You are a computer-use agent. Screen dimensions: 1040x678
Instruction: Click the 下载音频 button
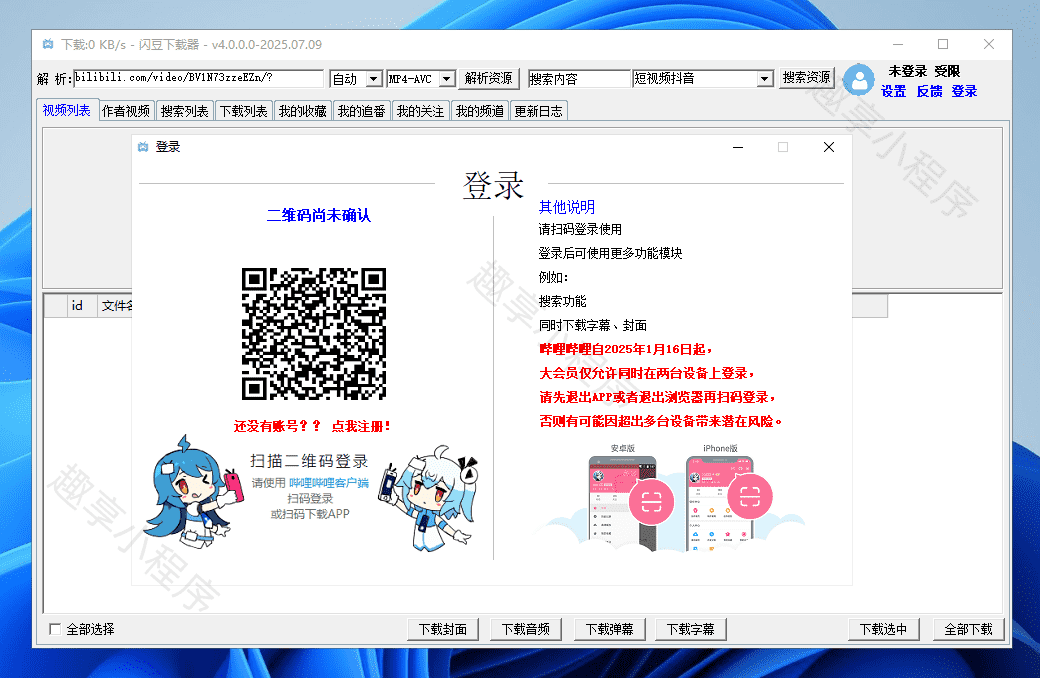click(526, 629)
